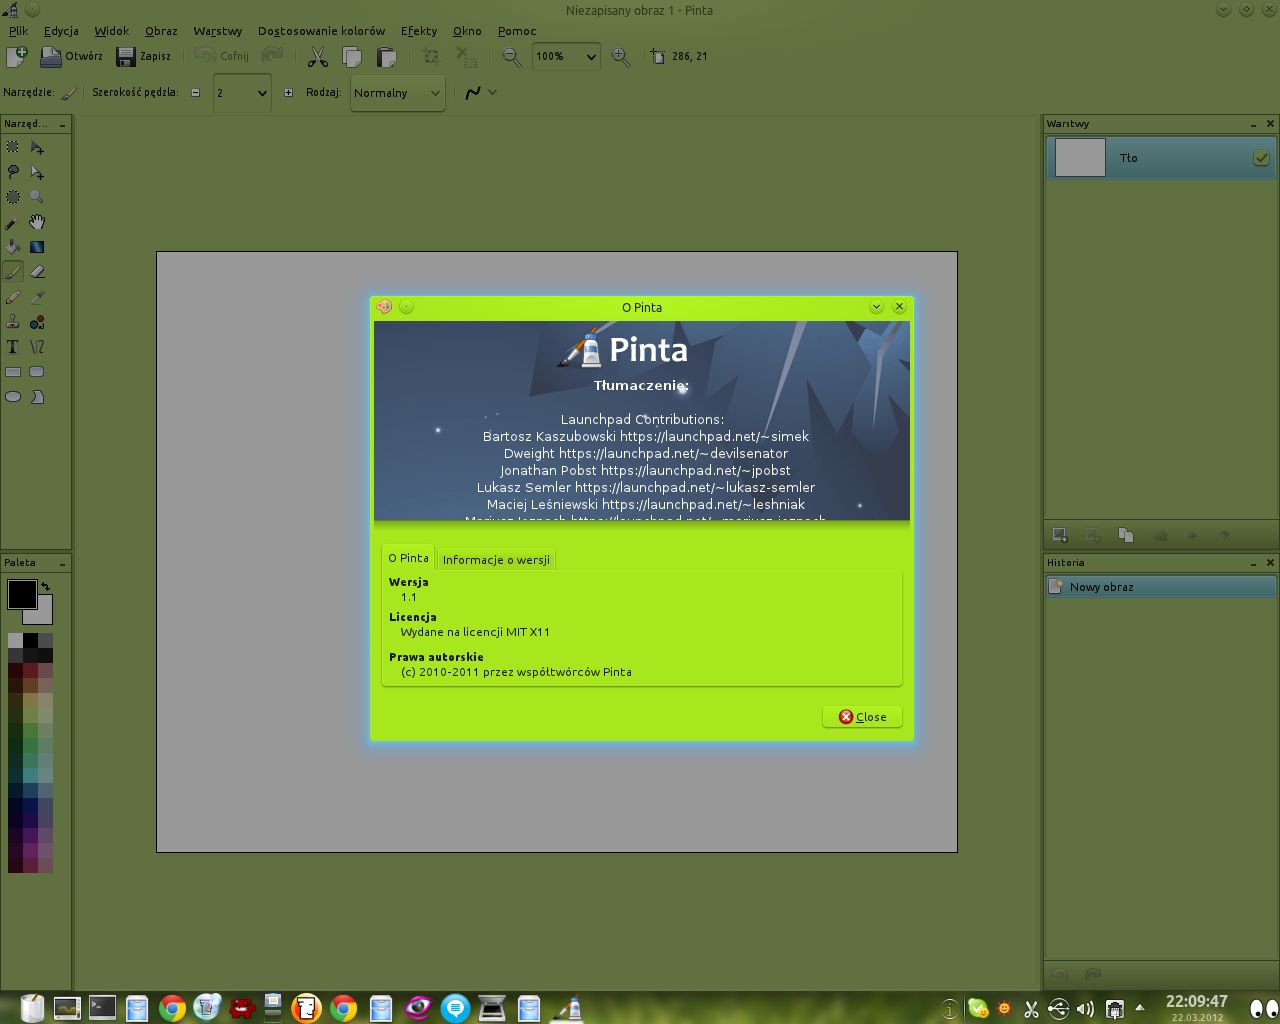Open the antialiasing curve dropdown arrow
The image size is (1280, 1024).
coord(492,93)
